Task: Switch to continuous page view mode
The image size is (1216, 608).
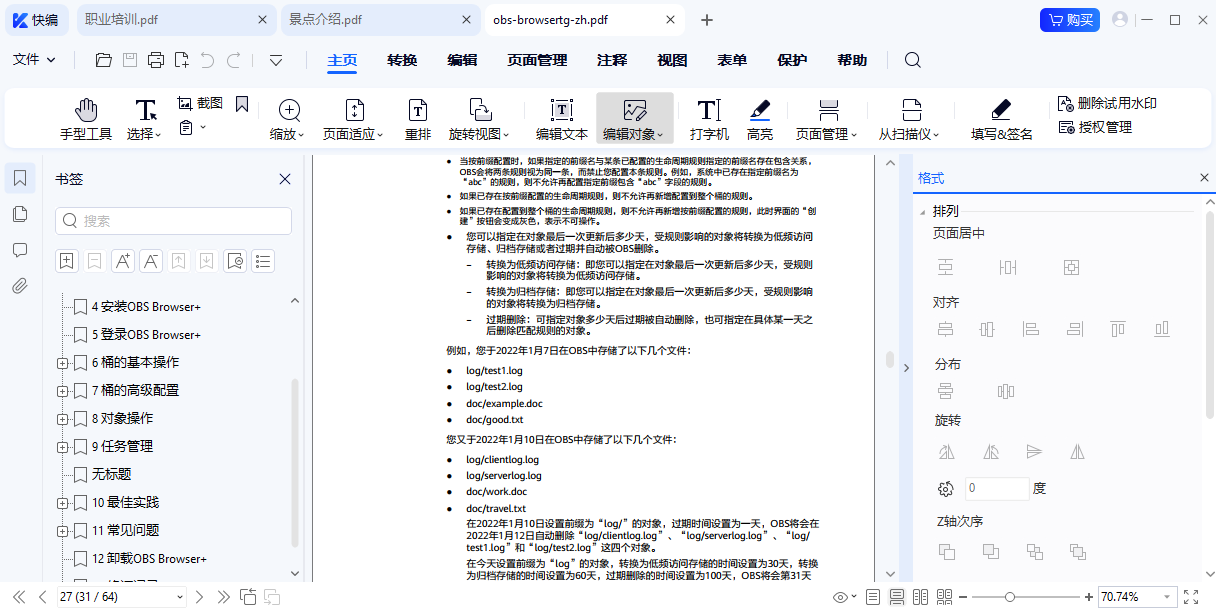Action: (x=897, y=597)
